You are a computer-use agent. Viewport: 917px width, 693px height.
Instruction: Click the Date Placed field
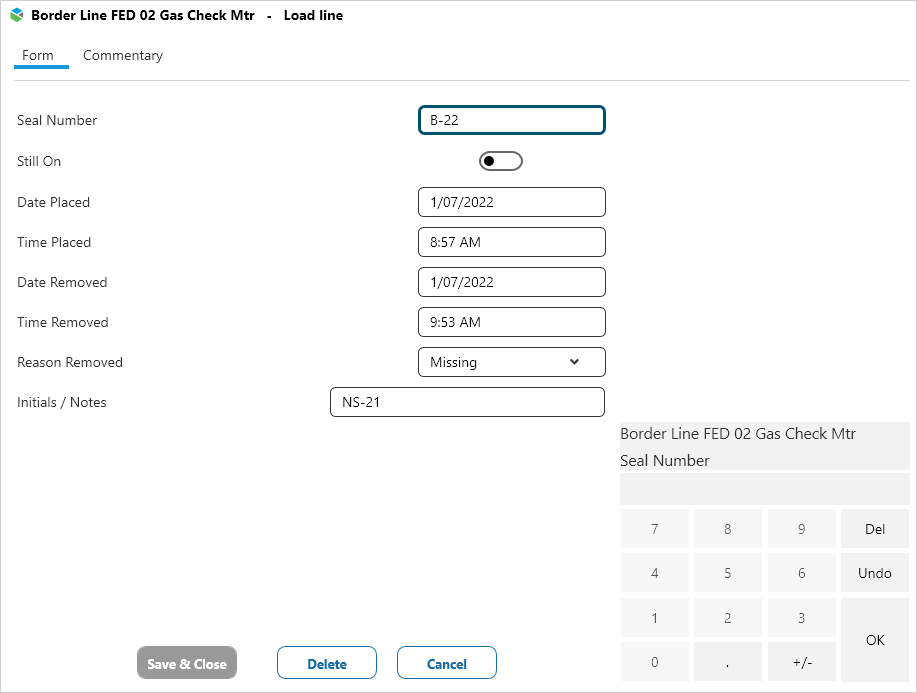pos(511,202)
